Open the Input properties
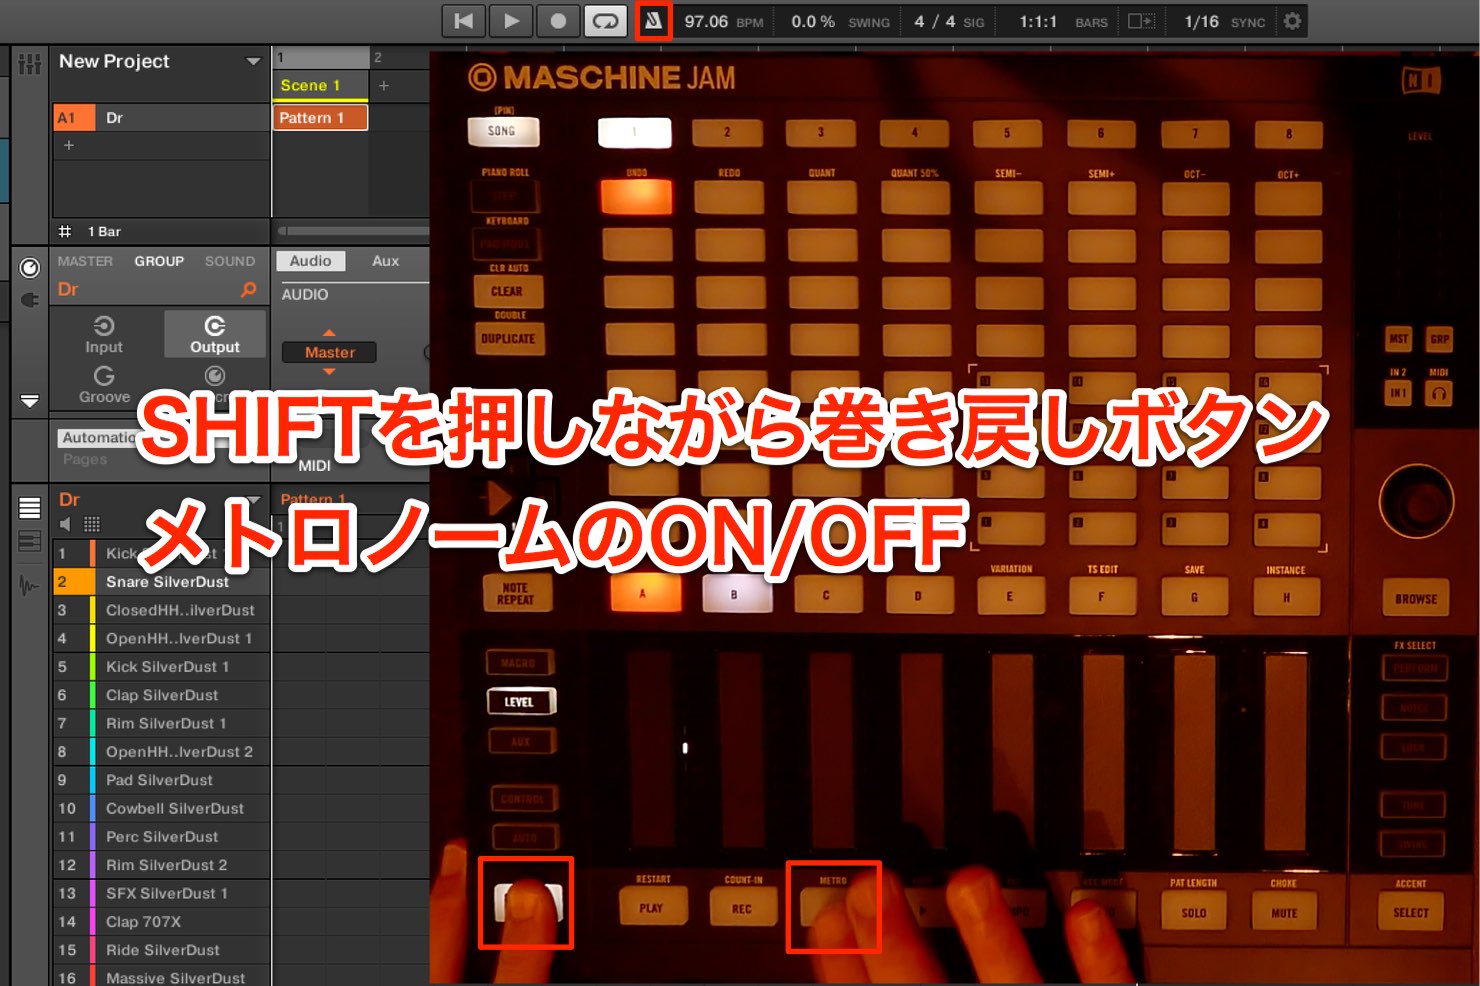 point(104,335)
